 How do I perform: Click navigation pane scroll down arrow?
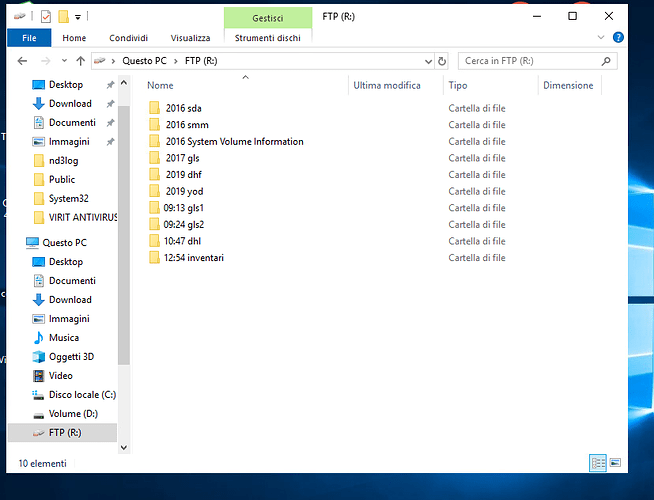(124, 447)
